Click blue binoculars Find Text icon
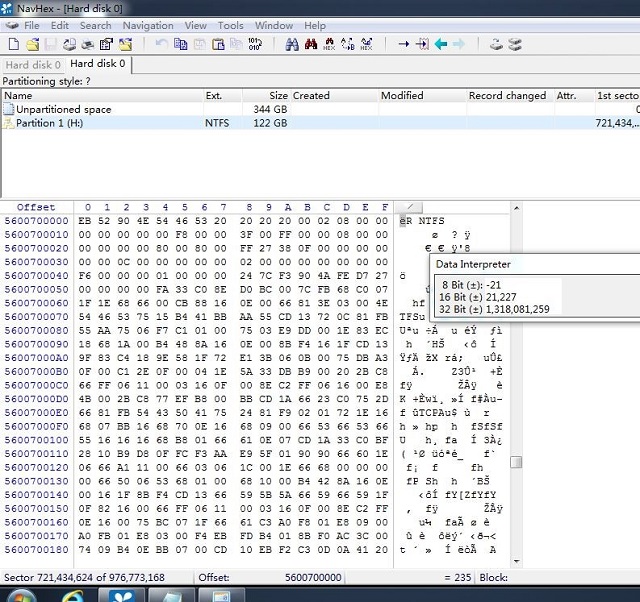Screen dimensions: 640x602 [x=292, y=44]
